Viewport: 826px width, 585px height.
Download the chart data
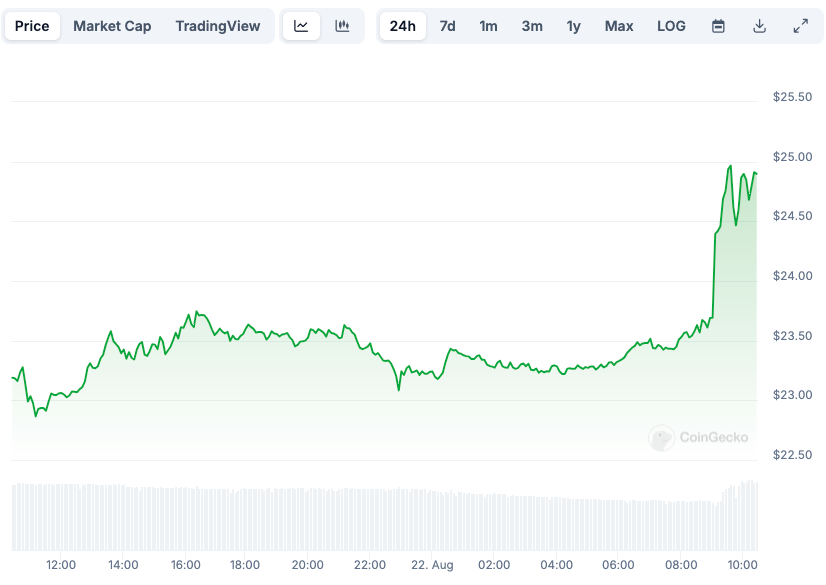click(x=759, y=26)
